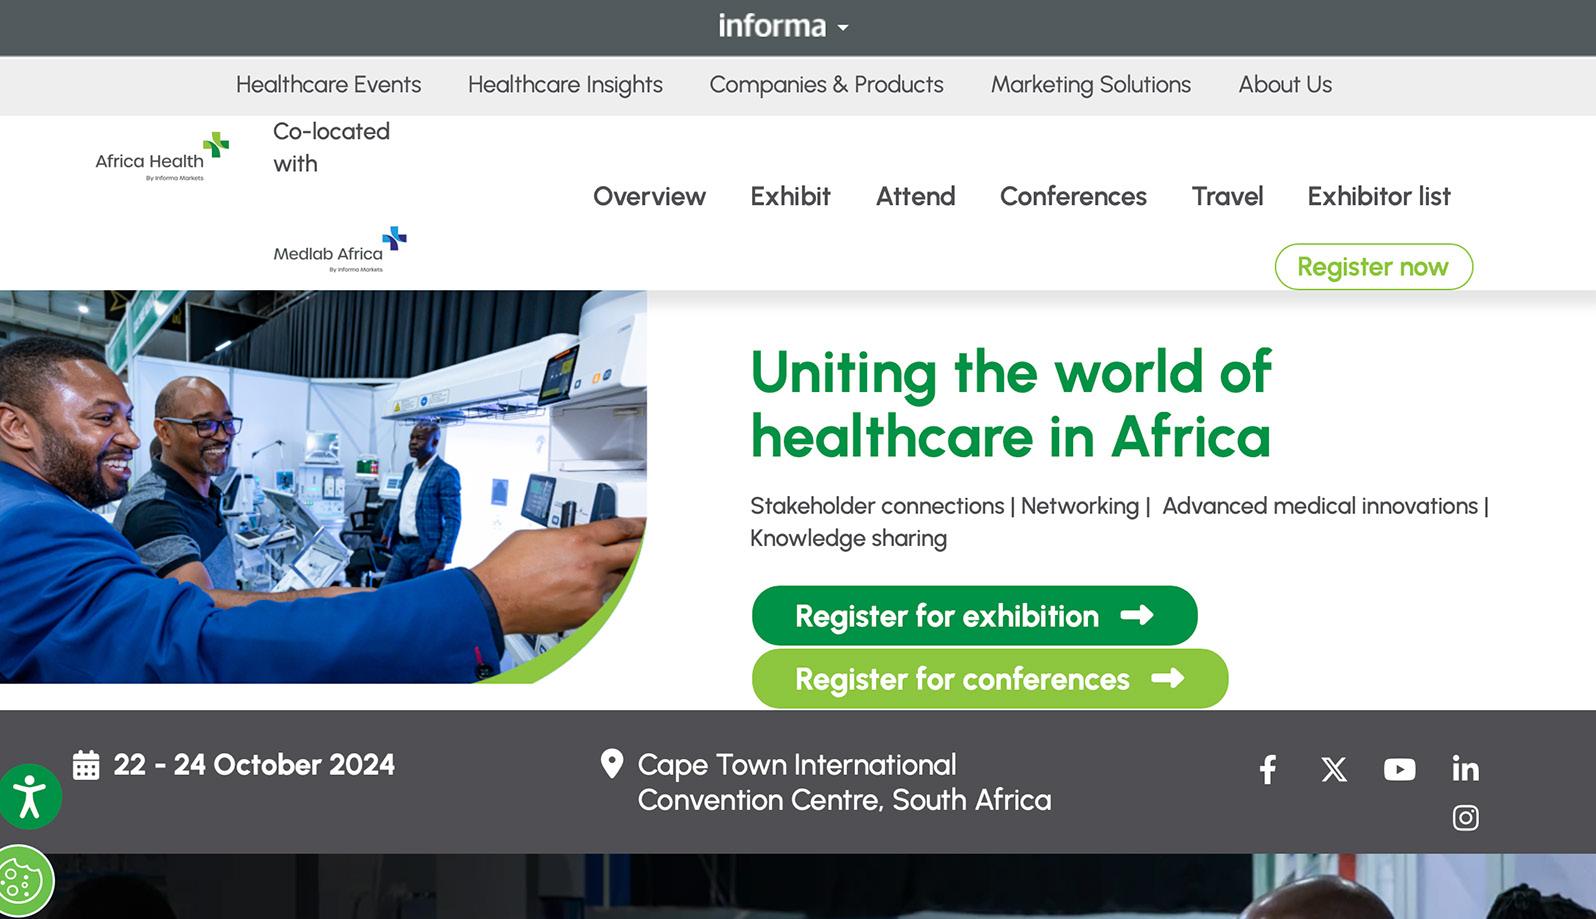
Task: Expand the Informa dropdown at top
Action: (x=783, y=26)
